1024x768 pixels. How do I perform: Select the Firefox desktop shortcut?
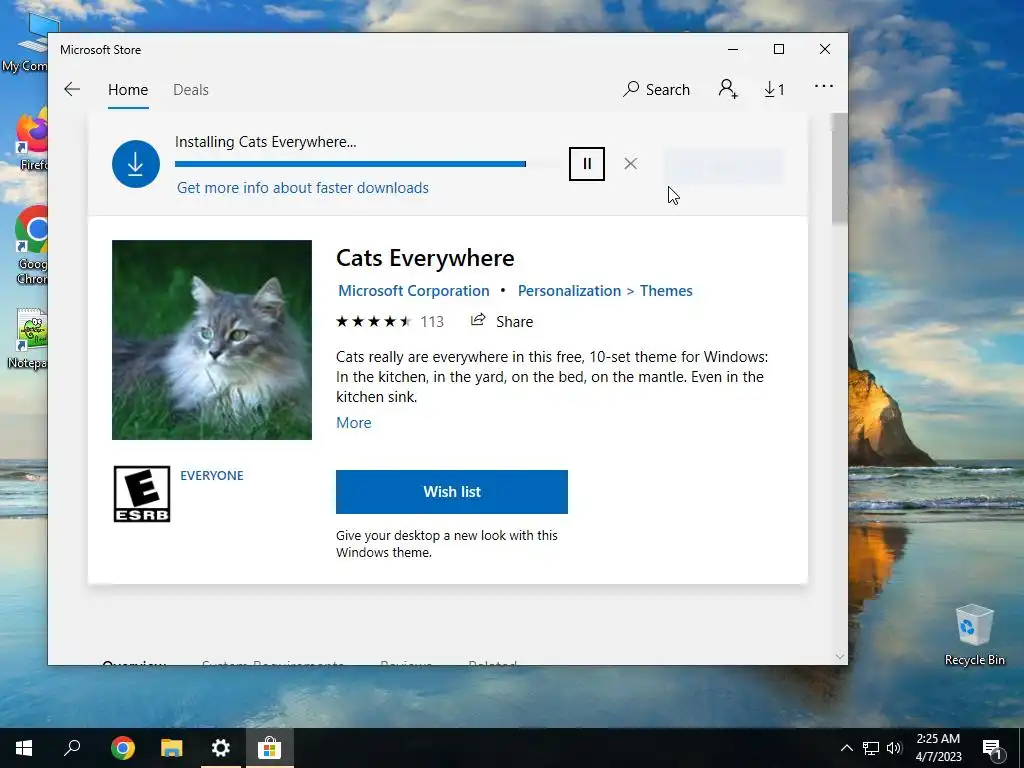(33, 140)
